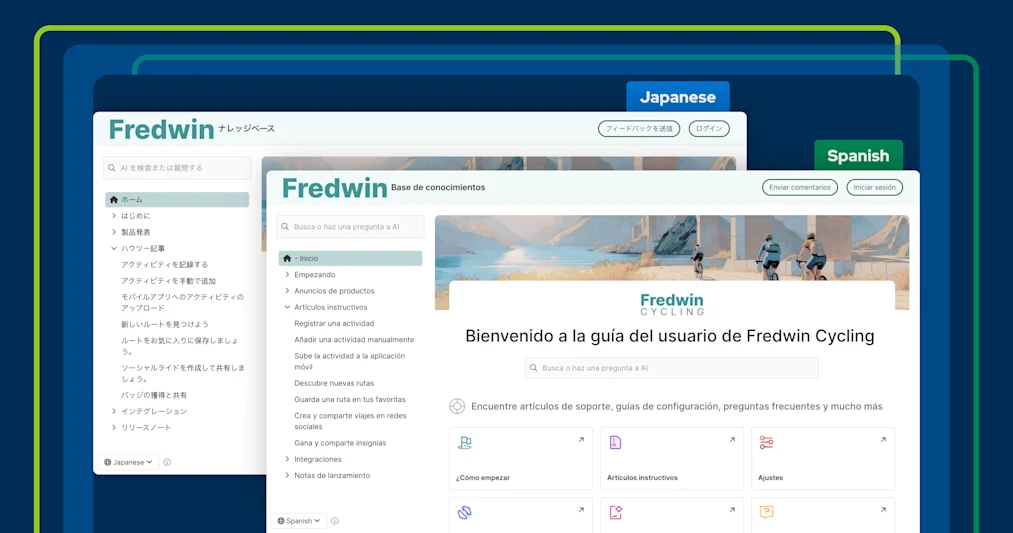Select Inicio in the Spanish sidebar
The image size is (1013, 533).
click(x=350, y=258)
